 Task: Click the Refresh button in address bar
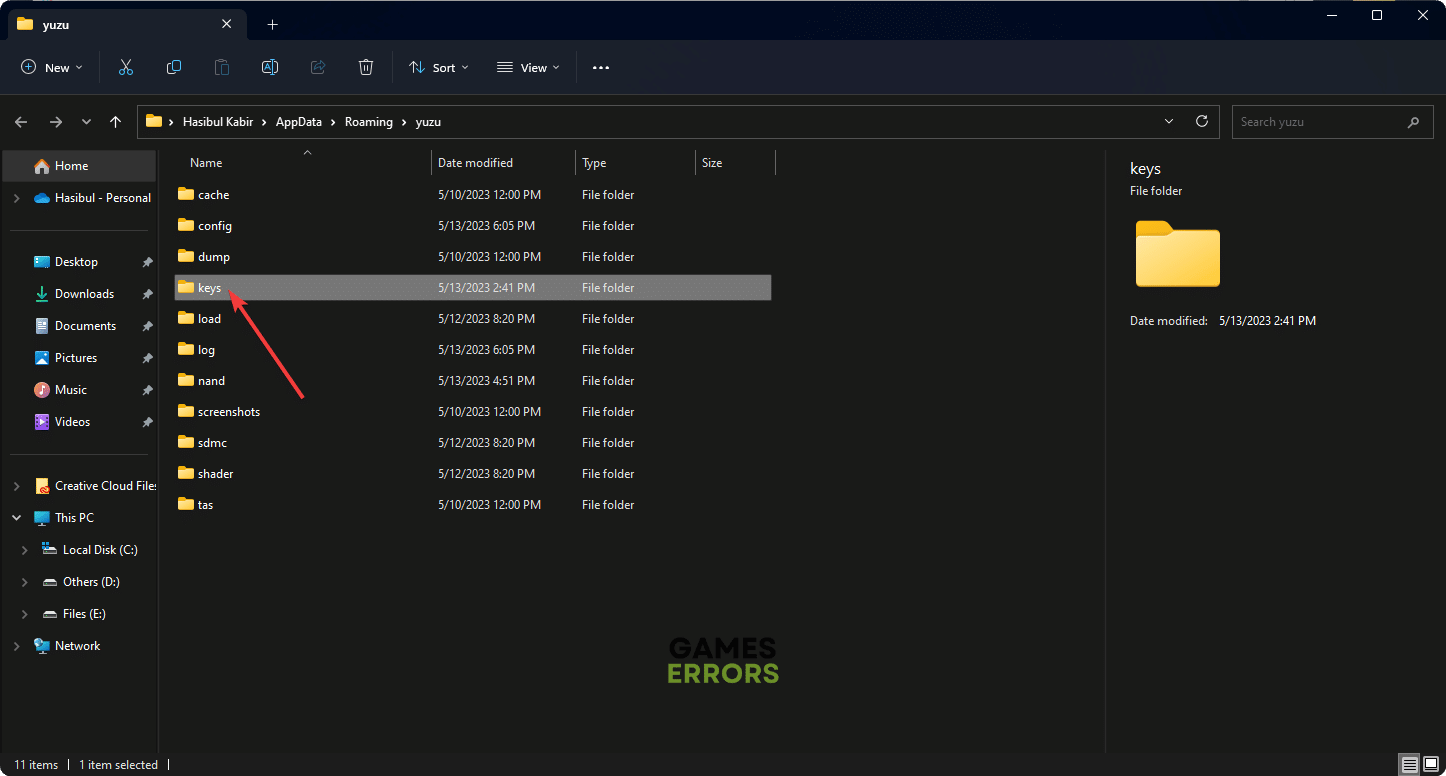pyautogui.click(x=1202, y=121)
